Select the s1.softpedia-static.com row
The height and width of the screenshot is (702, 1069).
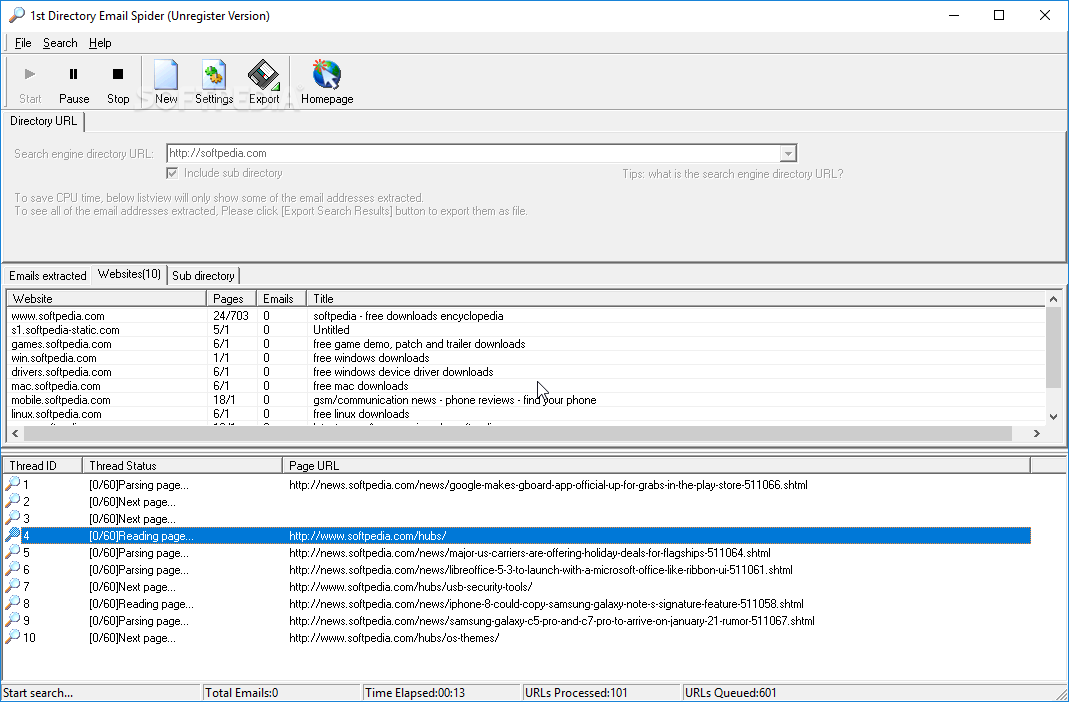click(526, 330)
